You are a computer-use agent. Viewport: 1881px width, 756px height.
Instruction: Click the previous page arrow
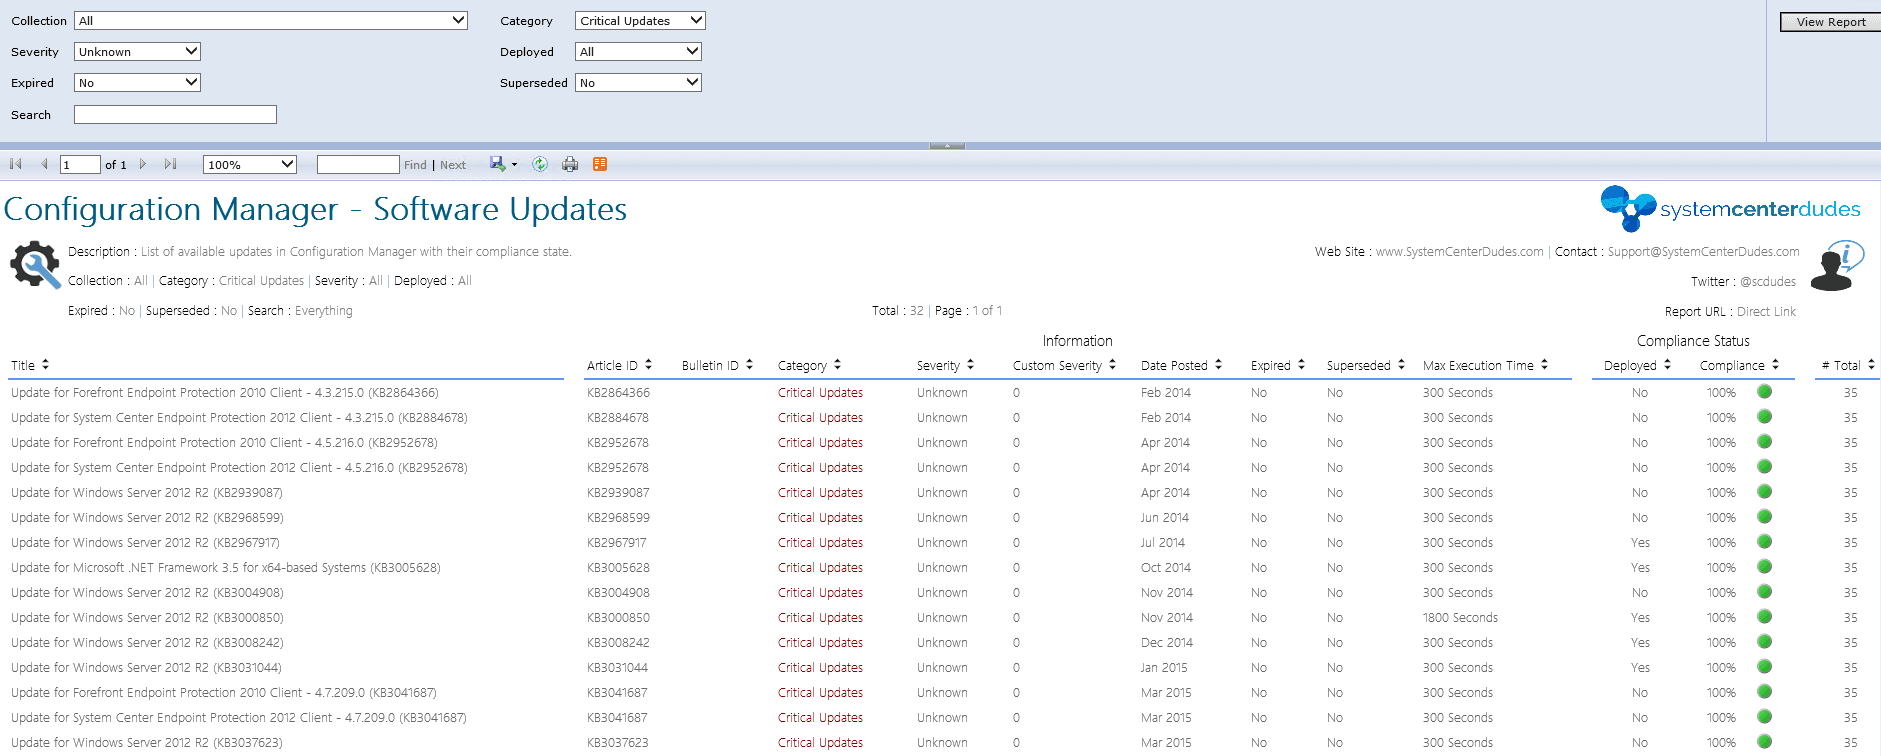[x=44, y=164]
